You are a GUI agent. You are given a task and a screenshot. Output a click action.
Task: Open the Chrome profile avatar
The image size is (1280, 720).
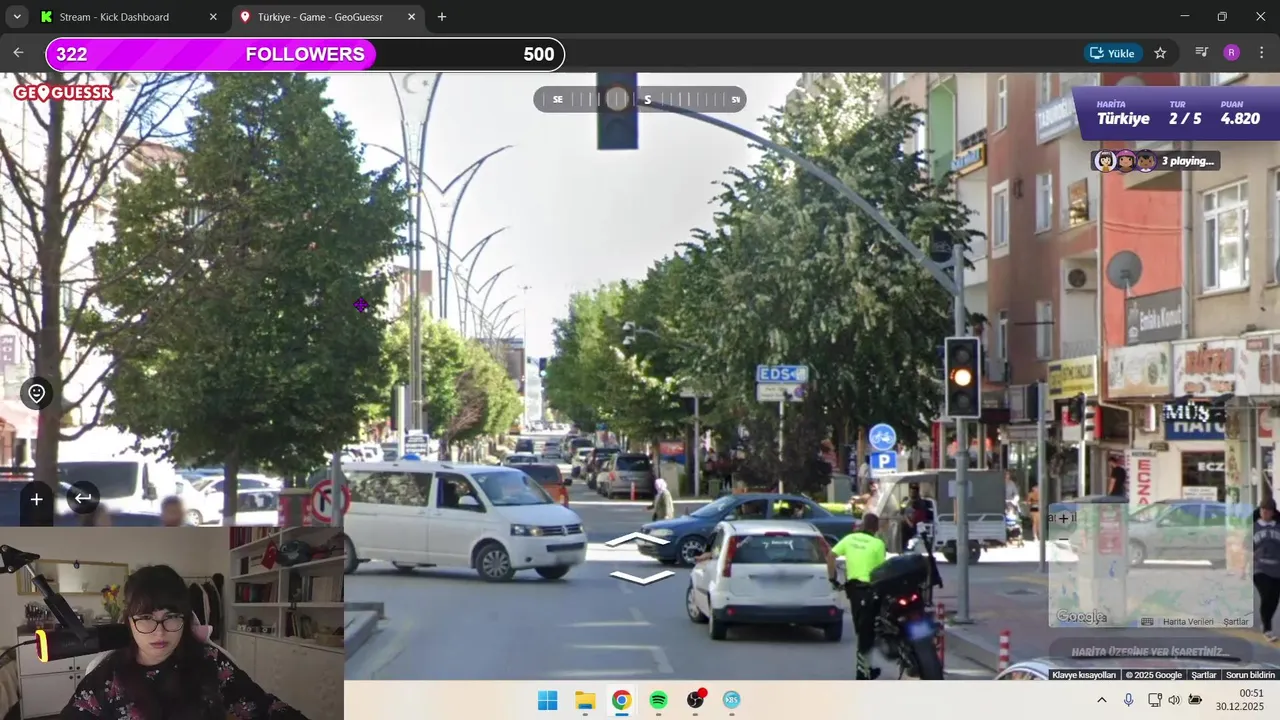(x=1231, y=53)
